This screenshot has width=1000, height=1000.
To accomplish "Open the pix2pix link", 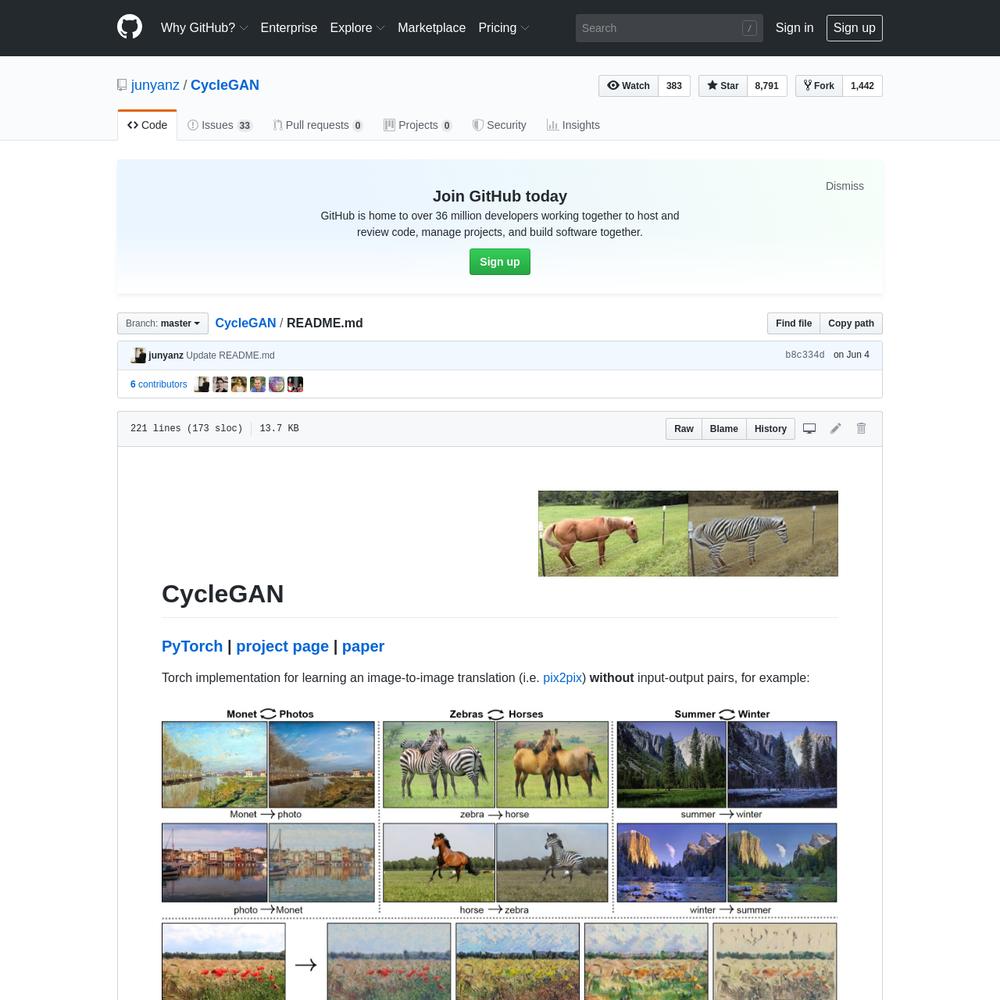I will coord(562,678).
